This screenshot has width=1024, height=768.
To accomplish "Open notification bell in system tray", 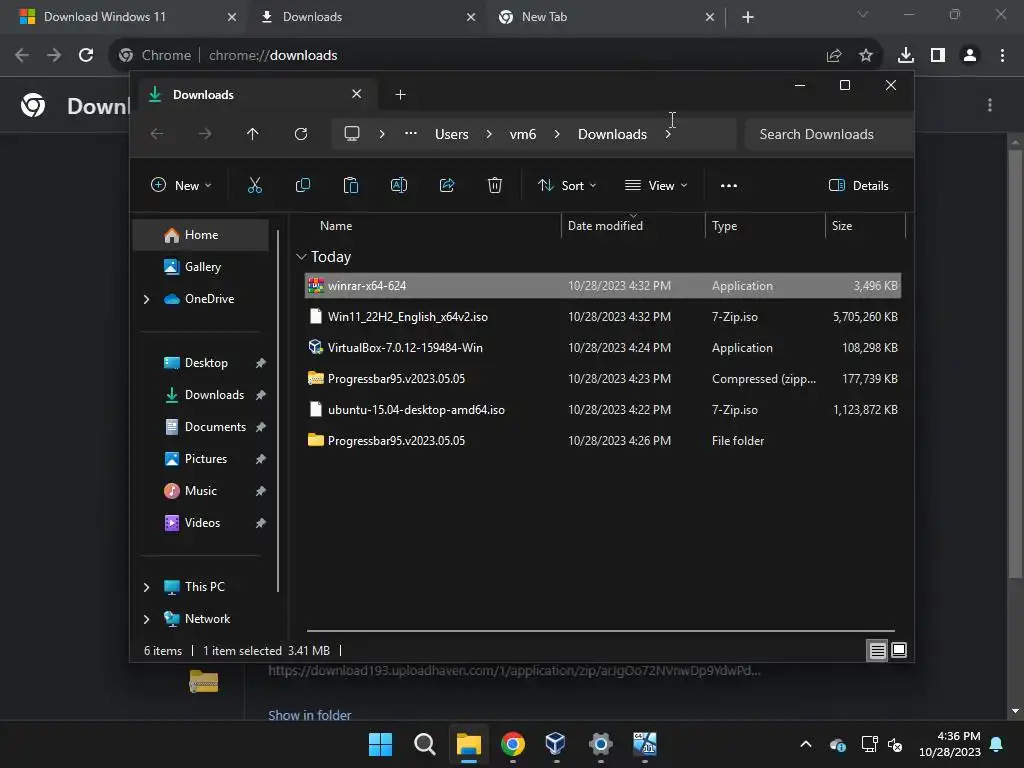I will (x=997, y=744).
